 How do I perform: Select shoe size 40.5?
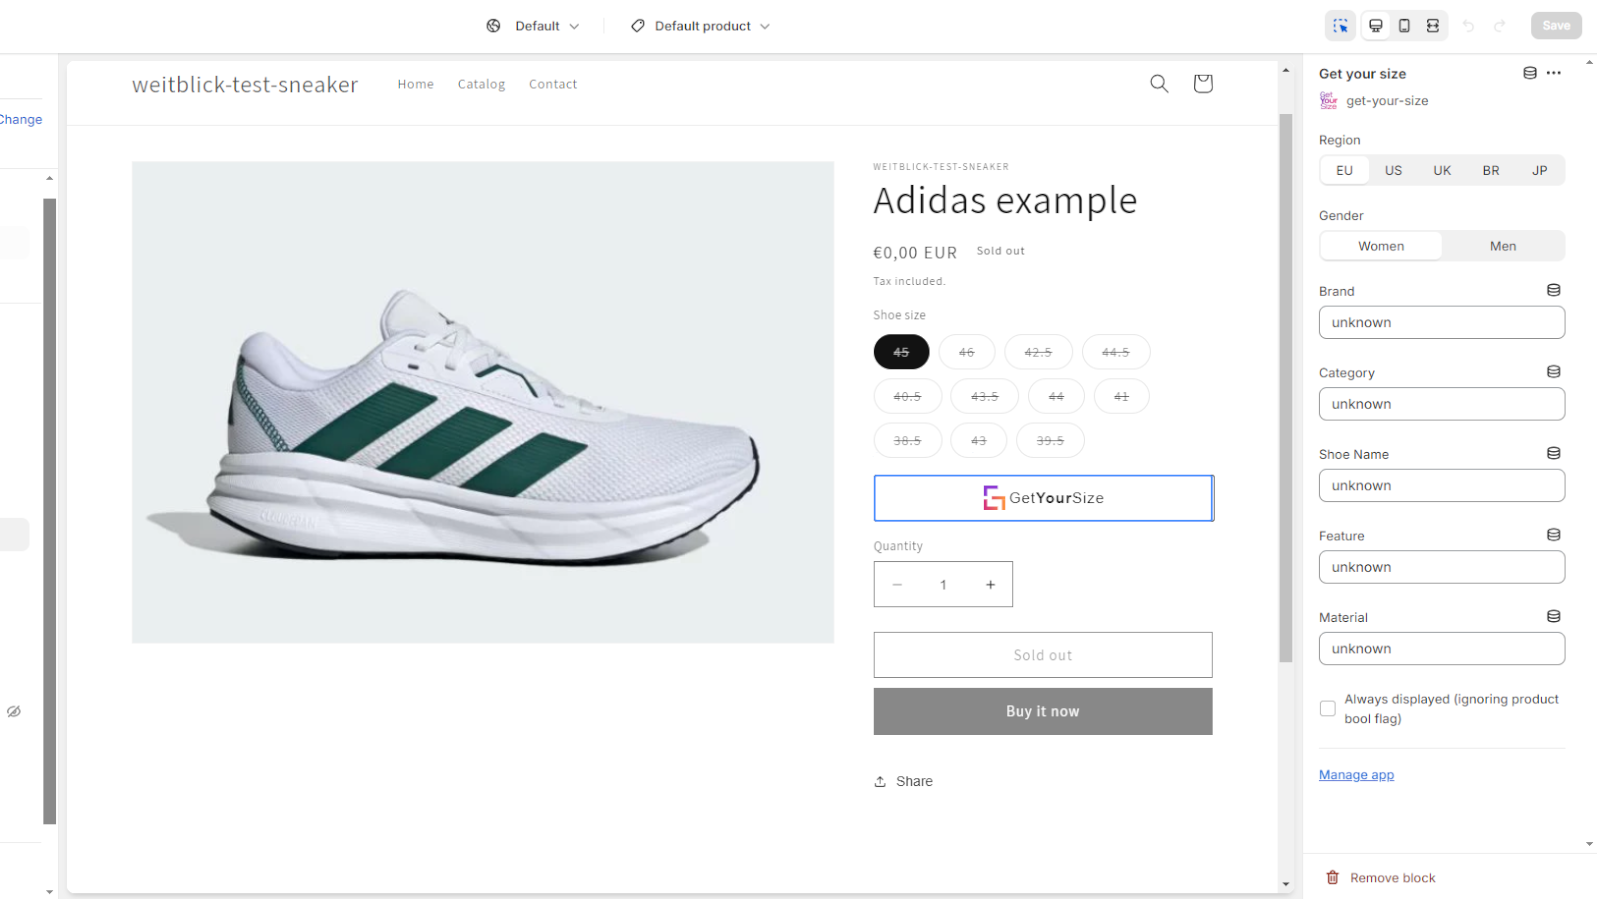click(907, 396)
